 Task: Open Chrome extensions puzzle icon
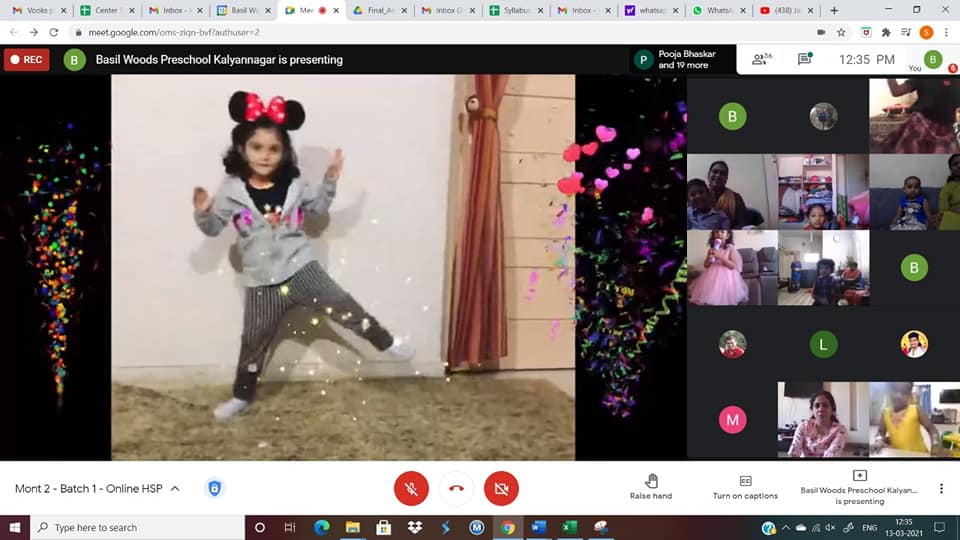pos(886,32)
